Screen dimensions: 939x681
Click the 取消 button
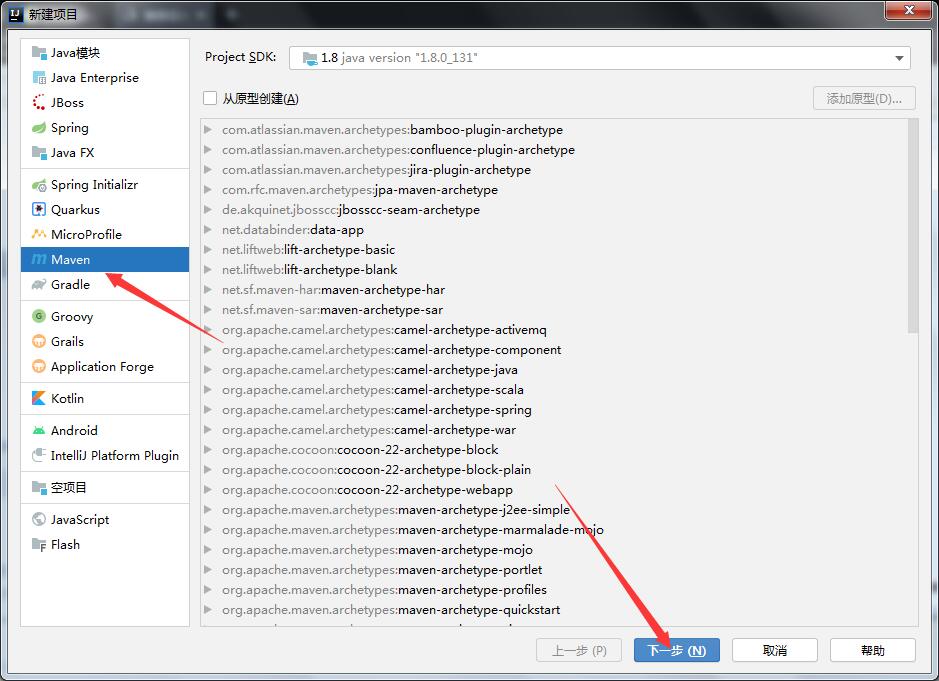pos(774,650)
